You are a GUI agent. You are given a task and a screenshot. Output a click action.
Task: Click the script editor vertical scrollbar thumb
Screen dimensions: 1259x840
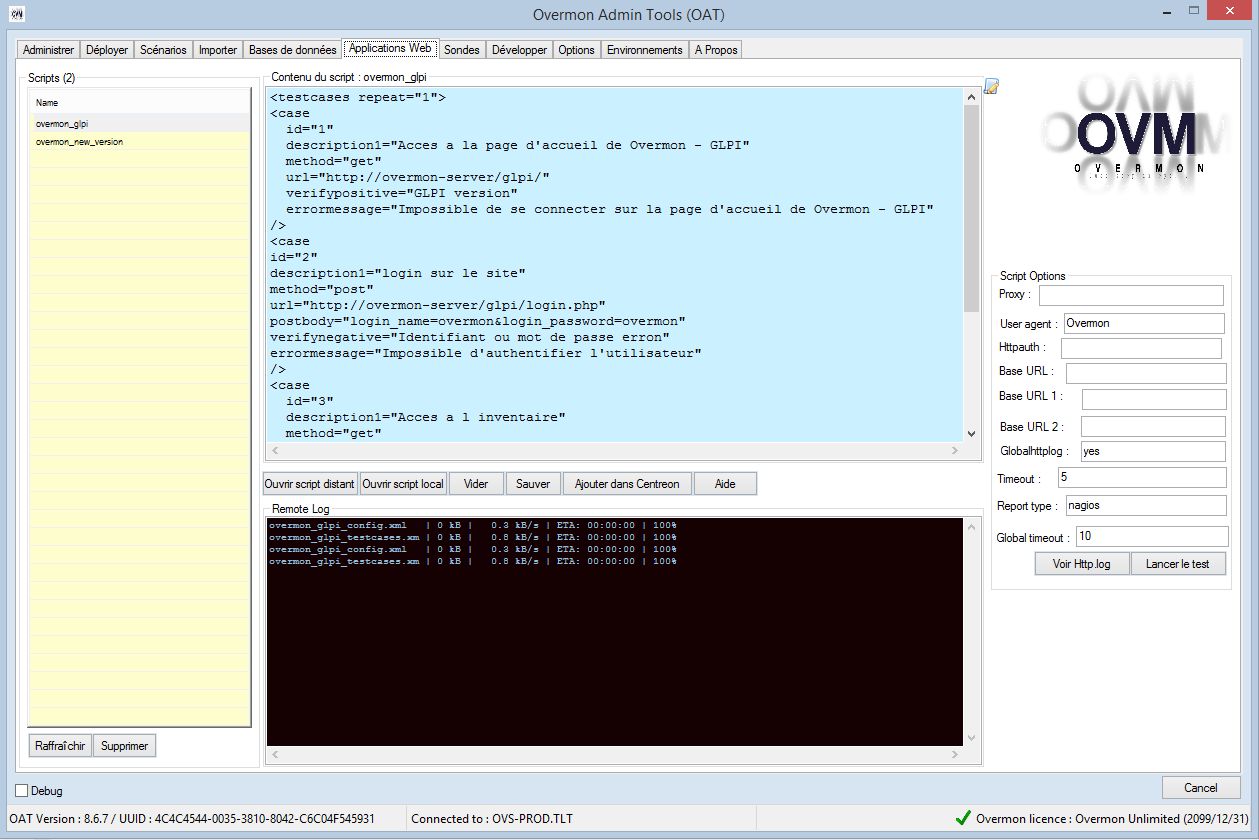coord(971,208)
